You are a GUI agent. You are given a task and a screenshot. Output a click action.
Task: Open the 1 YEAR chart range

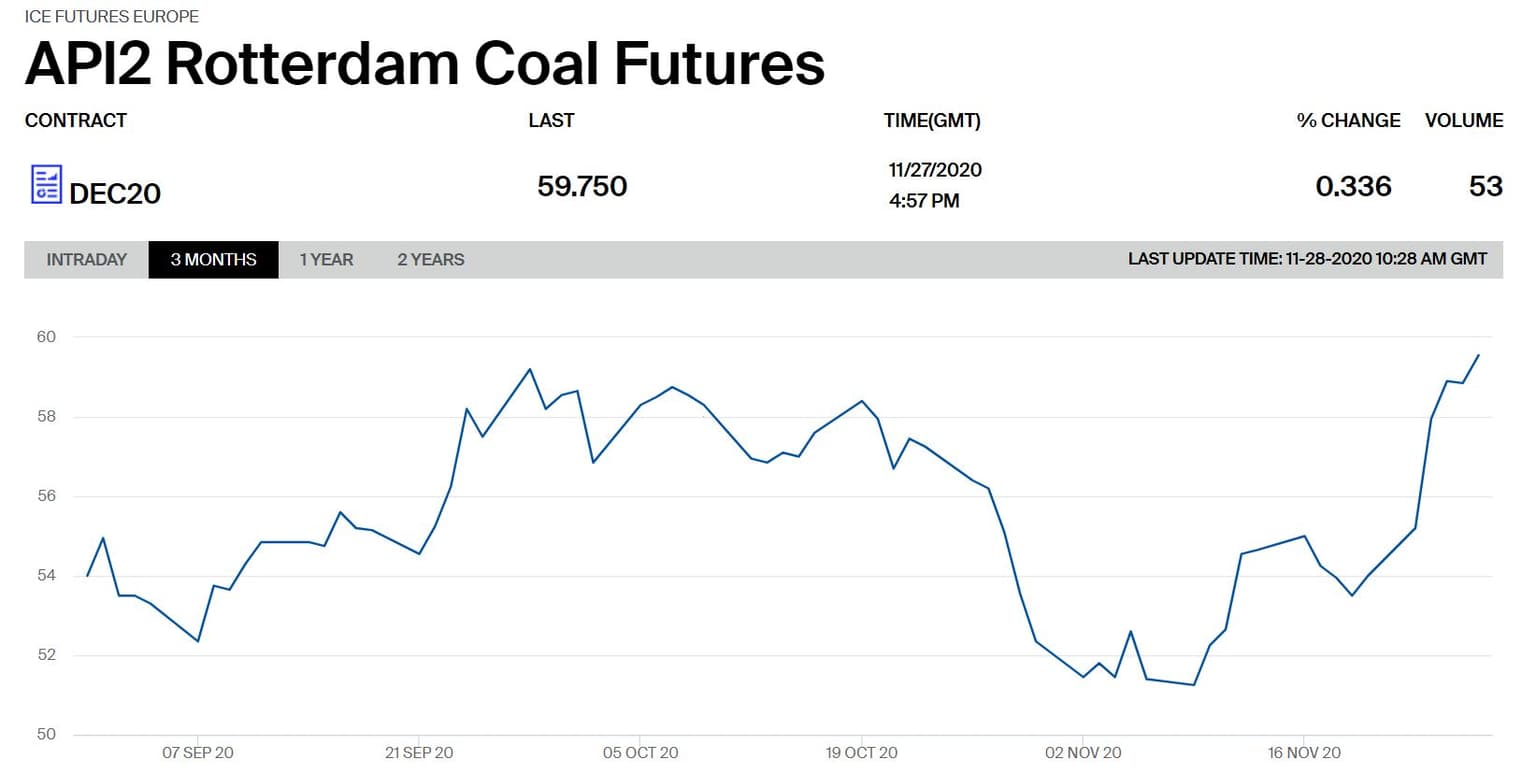point(326,260)
